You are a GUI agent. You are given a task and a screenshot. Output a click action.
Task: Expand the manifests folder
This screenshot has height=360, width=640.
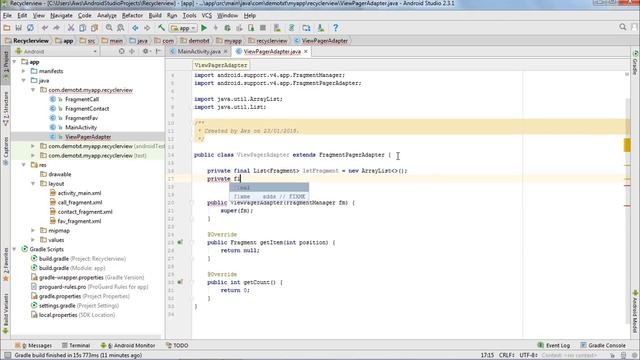coord(24,71)
